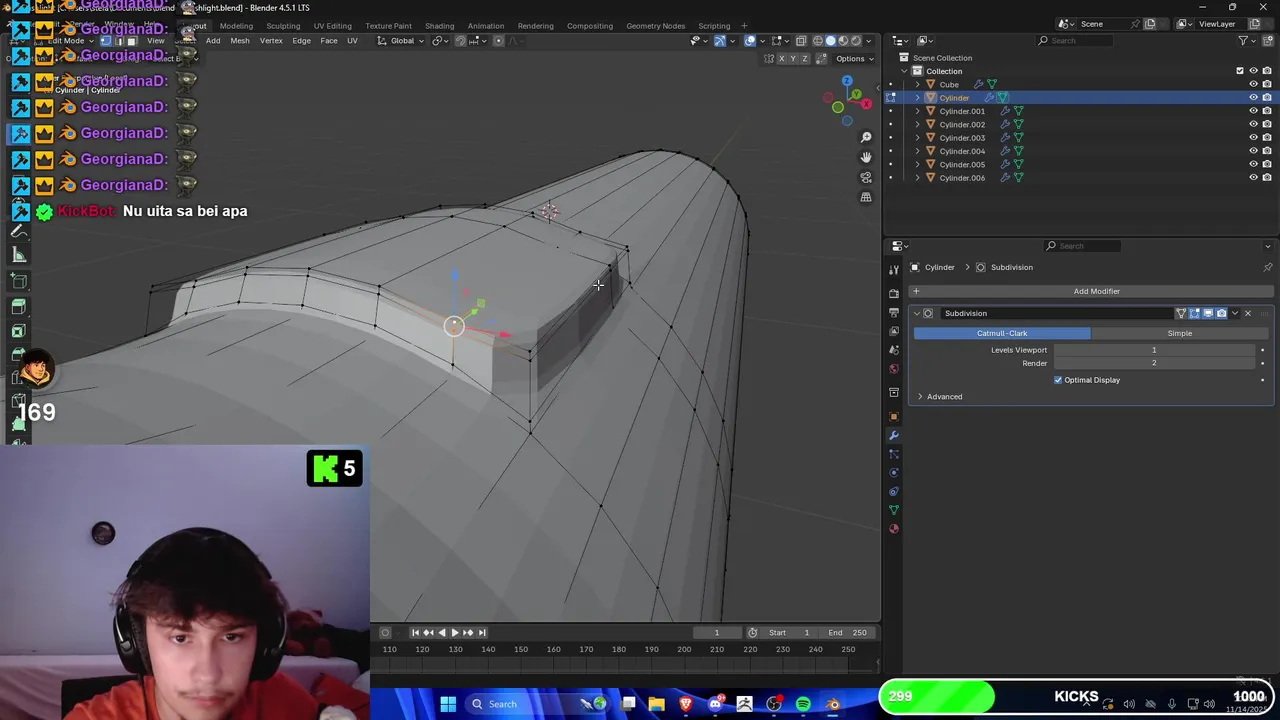Uncheck the Collection exclude checkbox
Image resolution: width=1280 pixels, height=720 pixels.
[1240, 71]
